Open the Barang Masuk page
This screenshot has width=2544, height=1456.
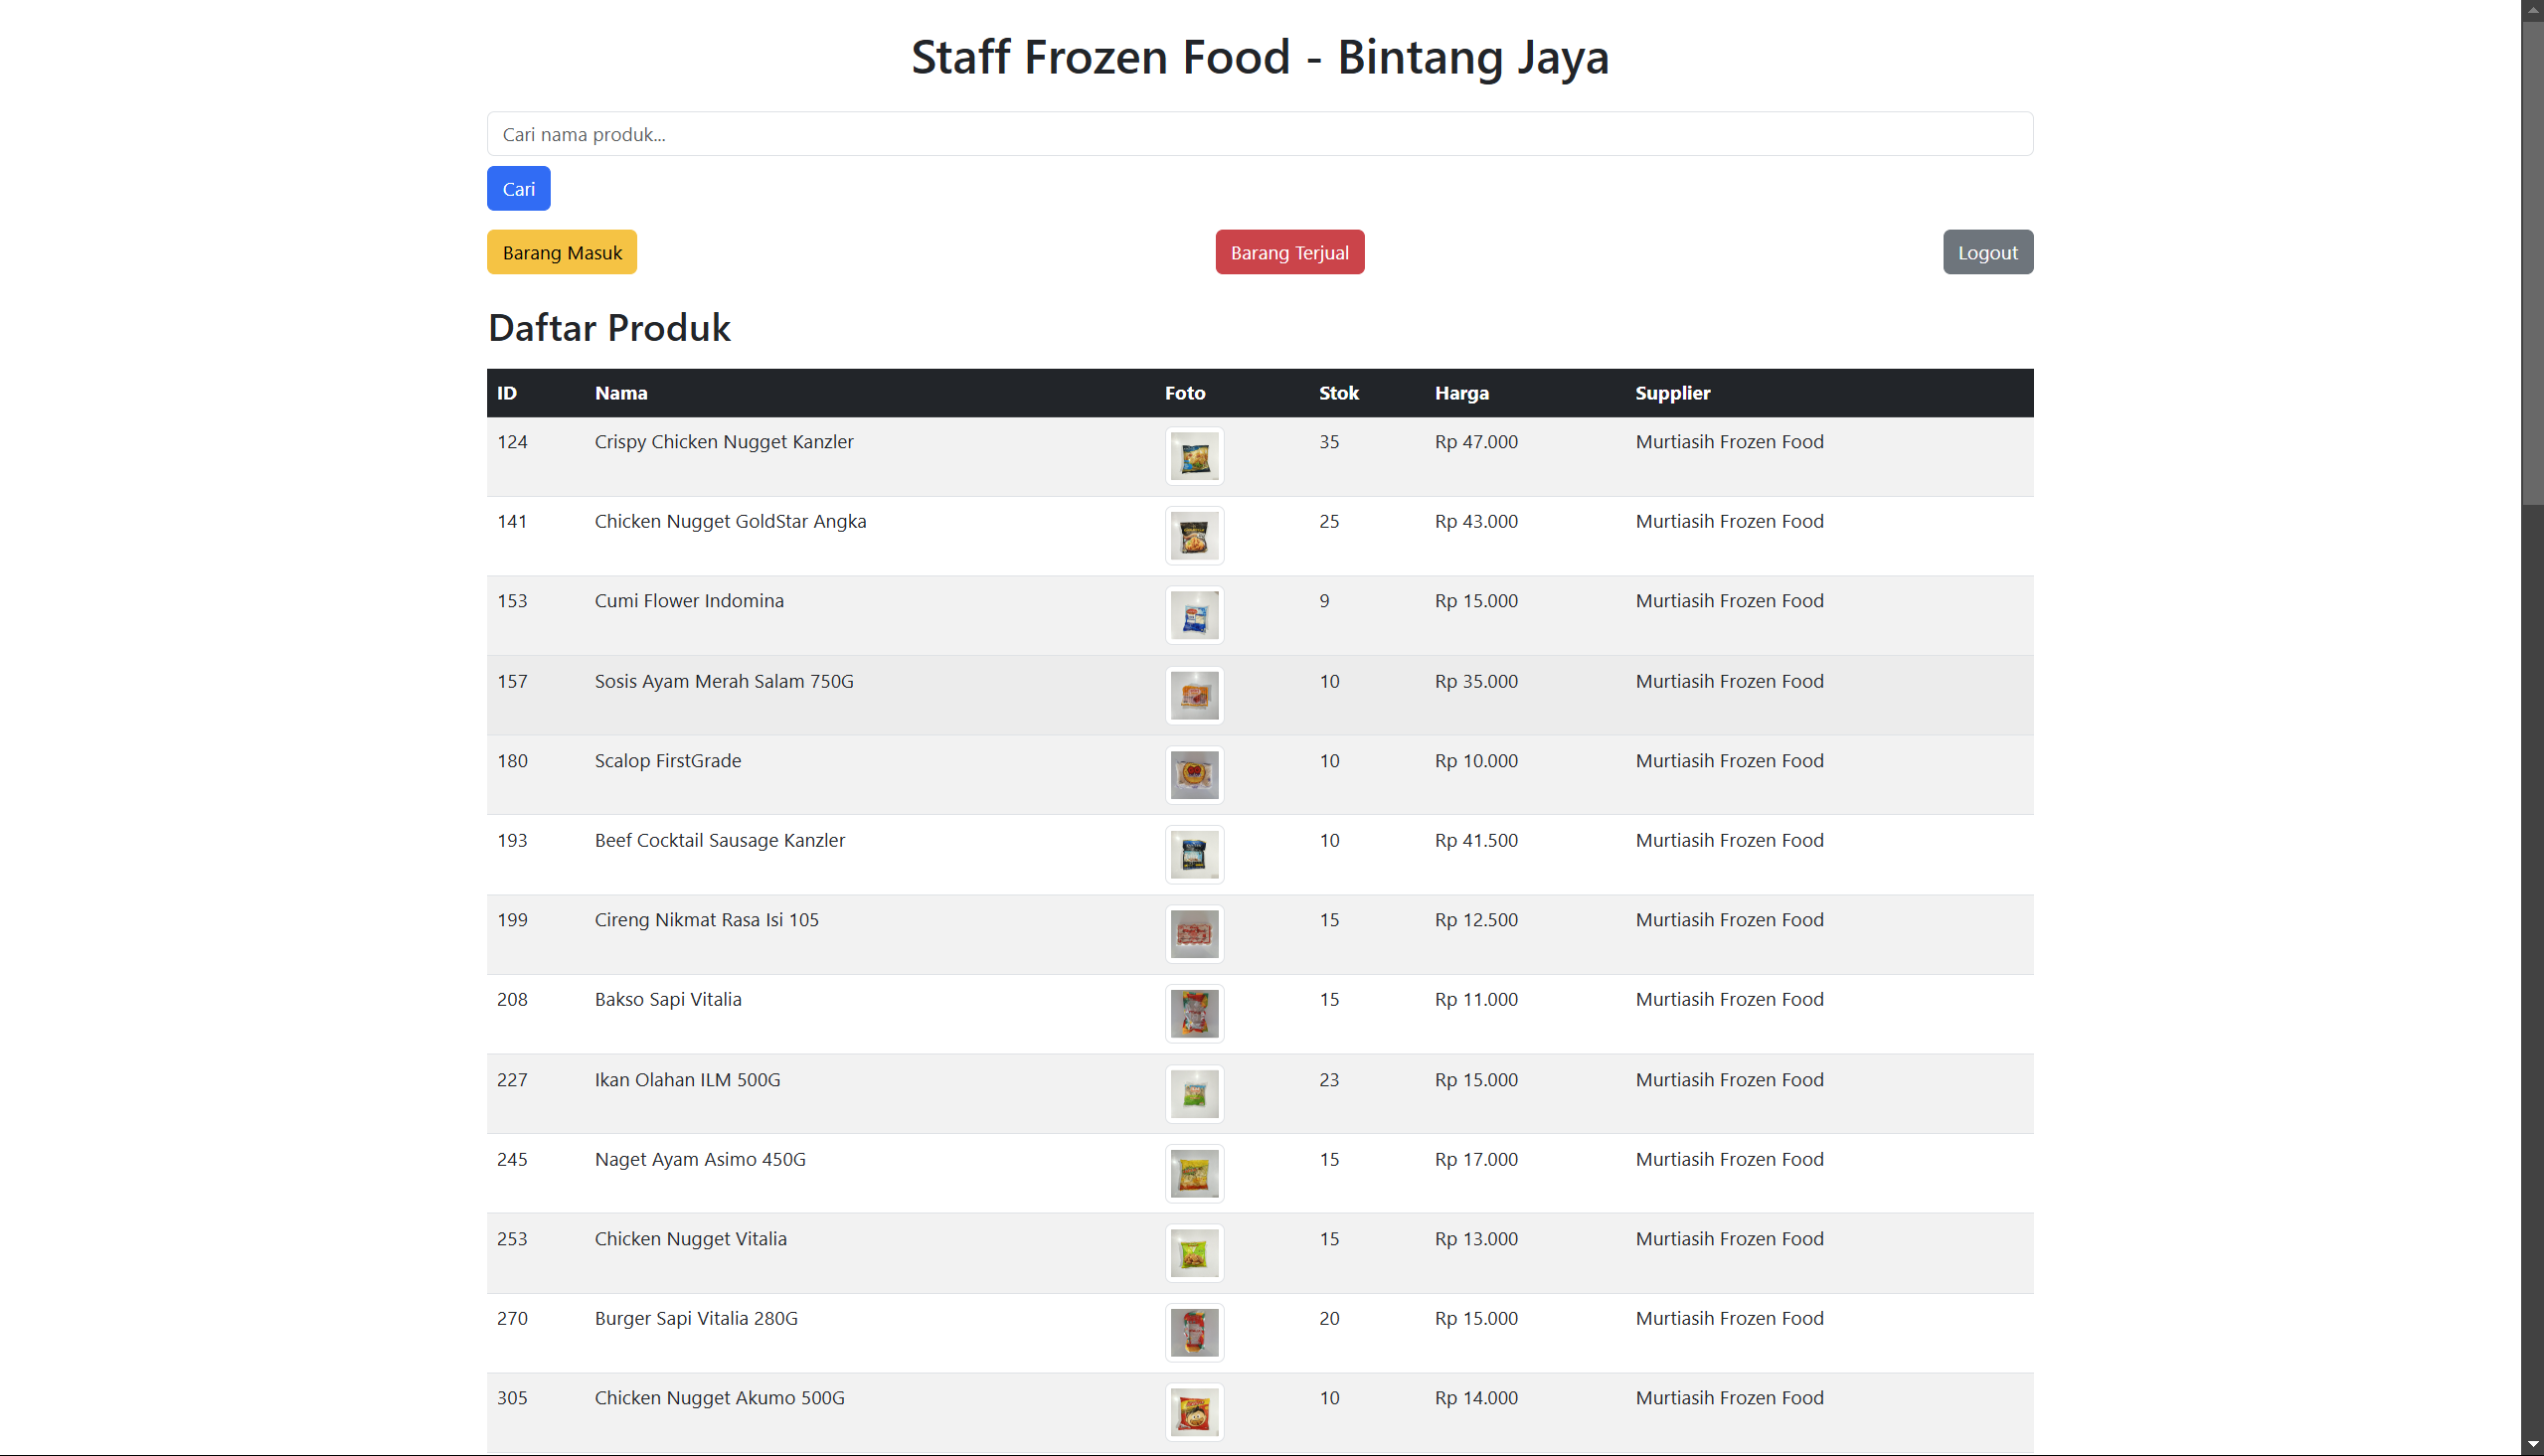(x=562, y=252)
